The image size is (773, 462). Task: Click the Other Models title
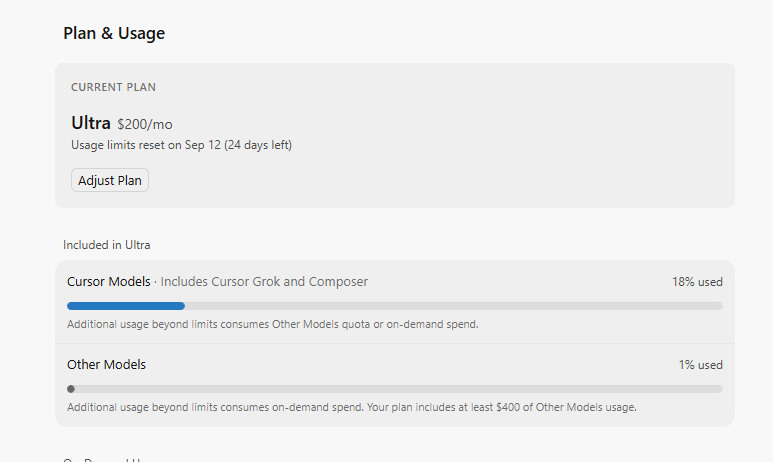tap(106, 365)
